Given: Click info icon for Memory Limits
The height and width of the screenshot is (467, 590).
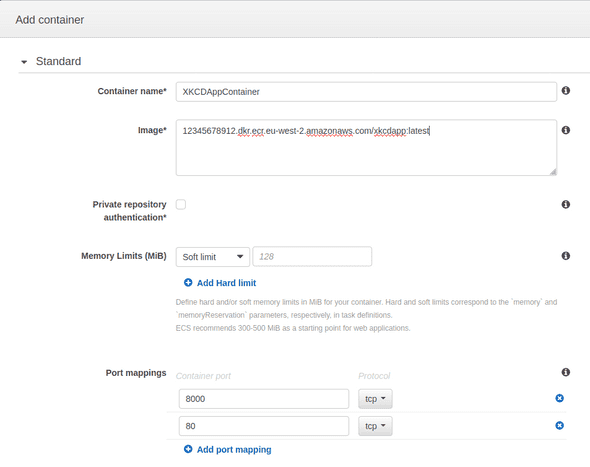Looking at the screenshot, I should [566, 256].
